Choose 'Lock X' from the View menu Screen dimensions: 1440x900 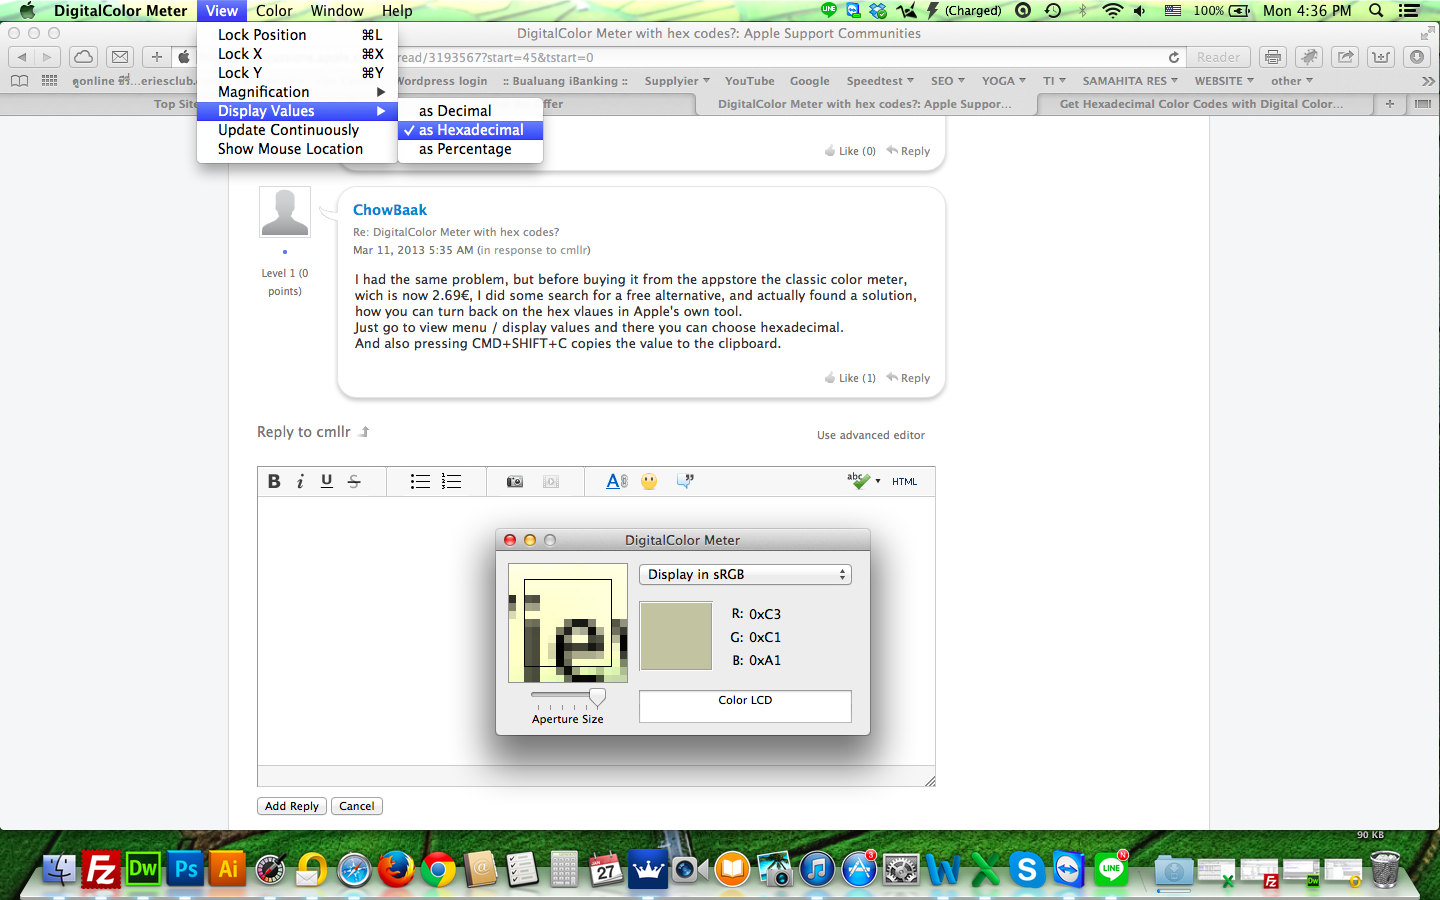coord(297,54)
